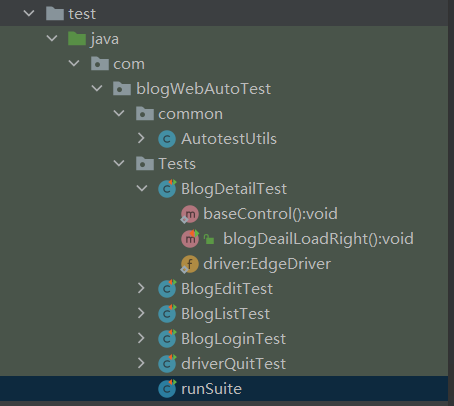Click the blogDeailLoadRight method icon
The width and height of the screenshot is (454, 406).
[x=190, y=239]
